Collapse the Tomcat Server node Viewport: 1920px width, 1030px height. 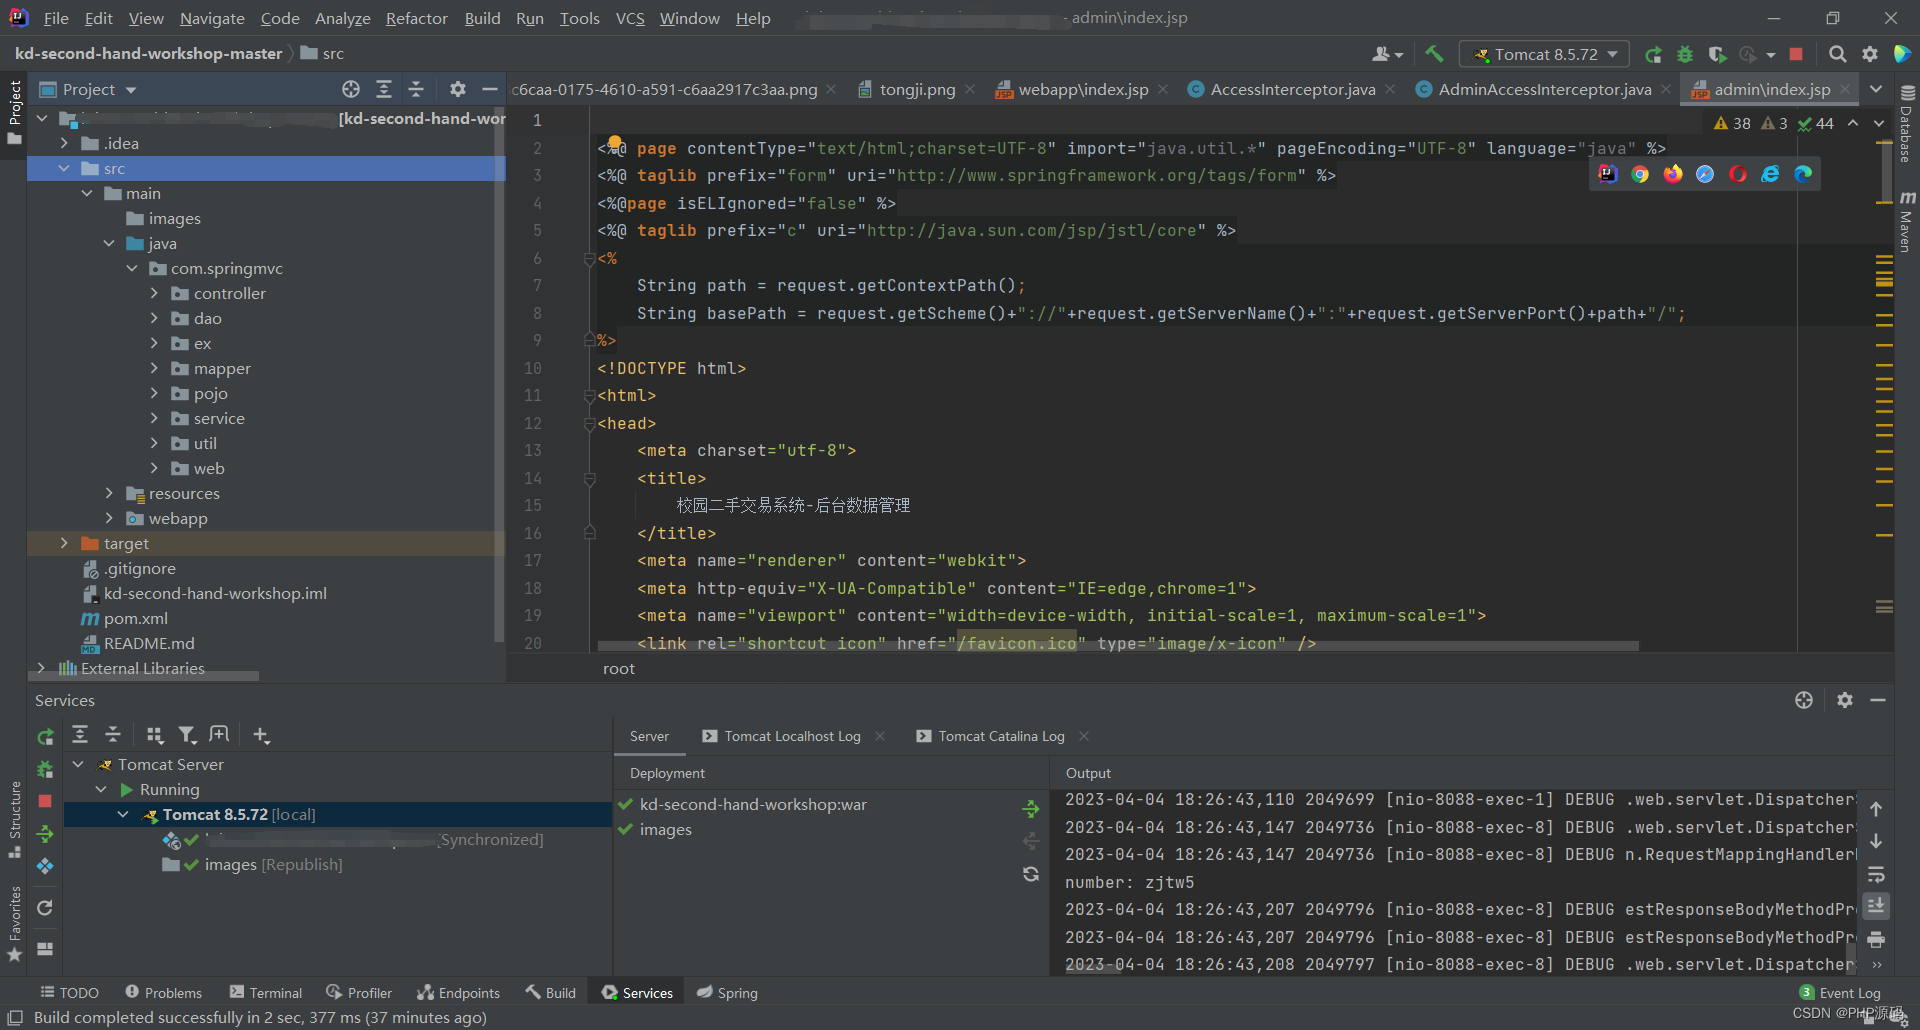[78, 764]
